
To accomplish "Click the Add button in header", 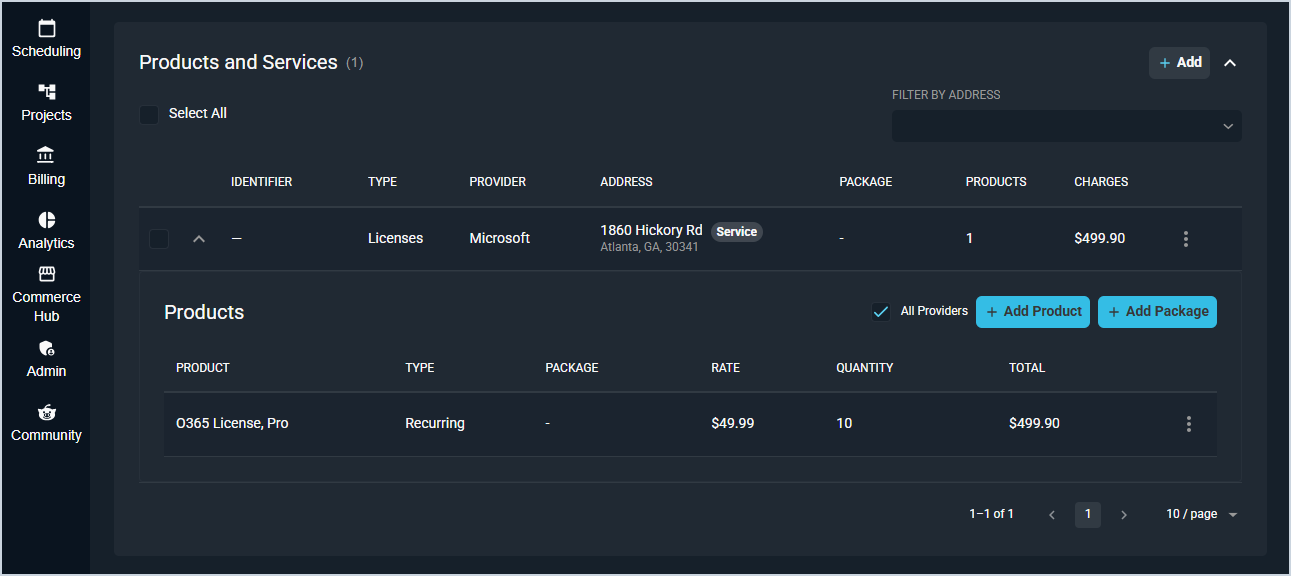I will click(1179, 63).
